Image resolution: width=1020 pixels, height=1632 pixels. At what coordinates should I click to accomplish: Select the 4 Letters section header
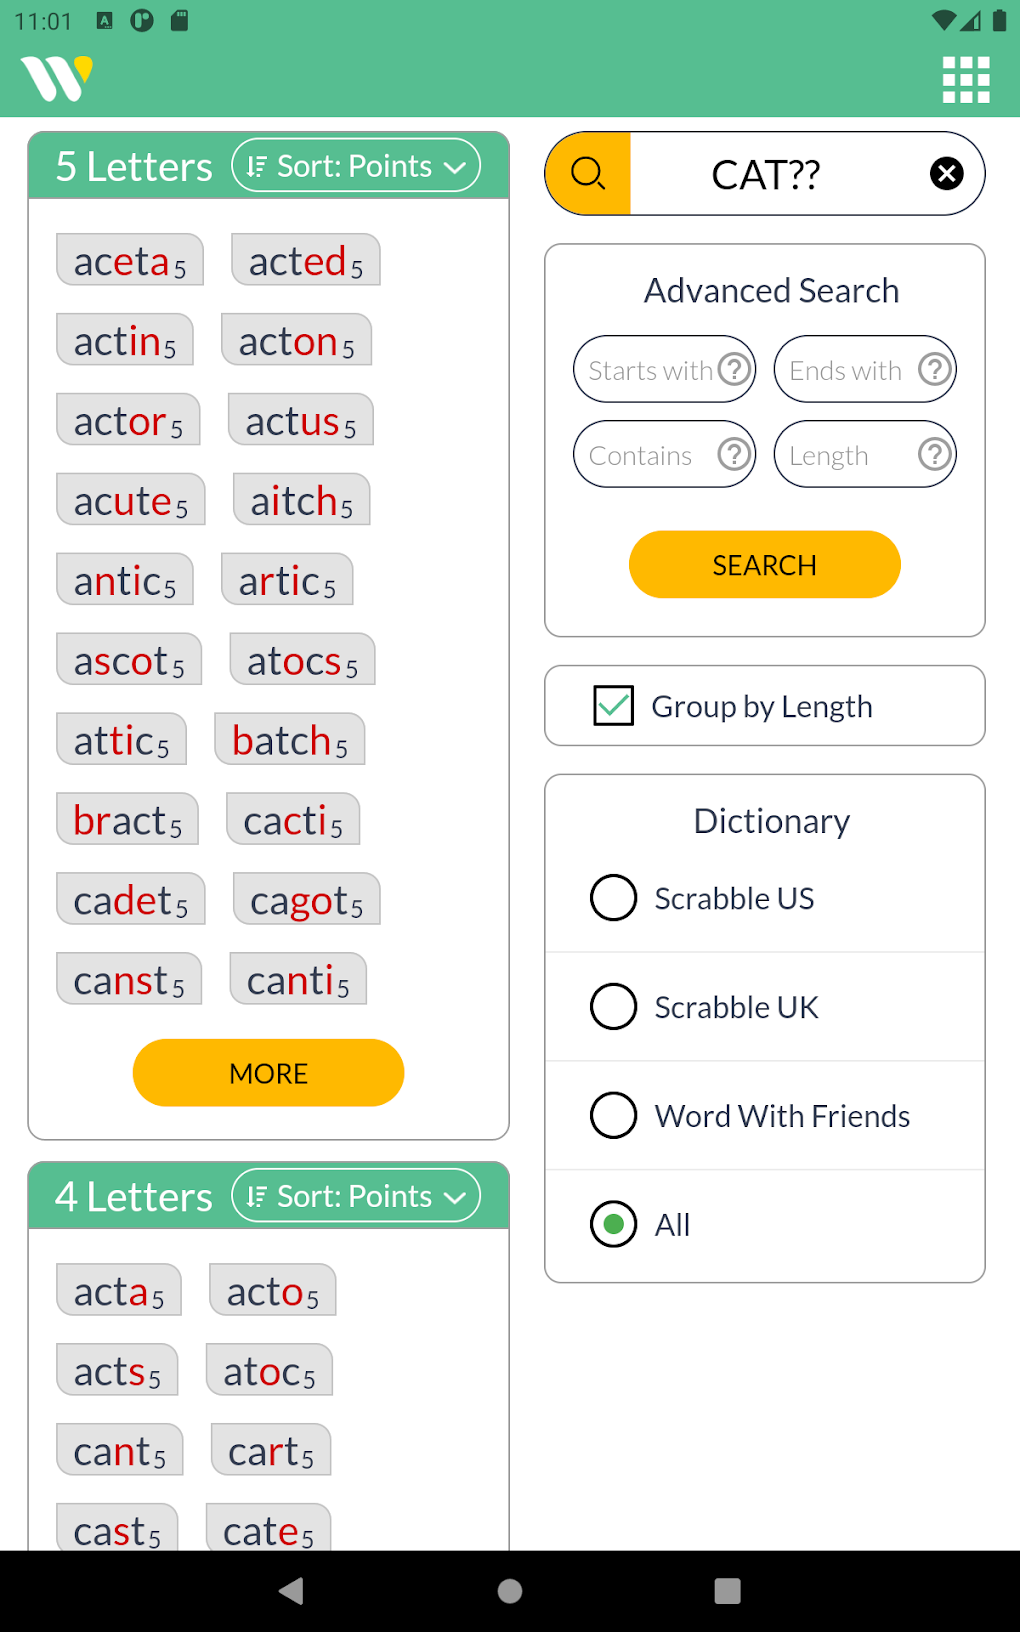tap(134, 1196)
